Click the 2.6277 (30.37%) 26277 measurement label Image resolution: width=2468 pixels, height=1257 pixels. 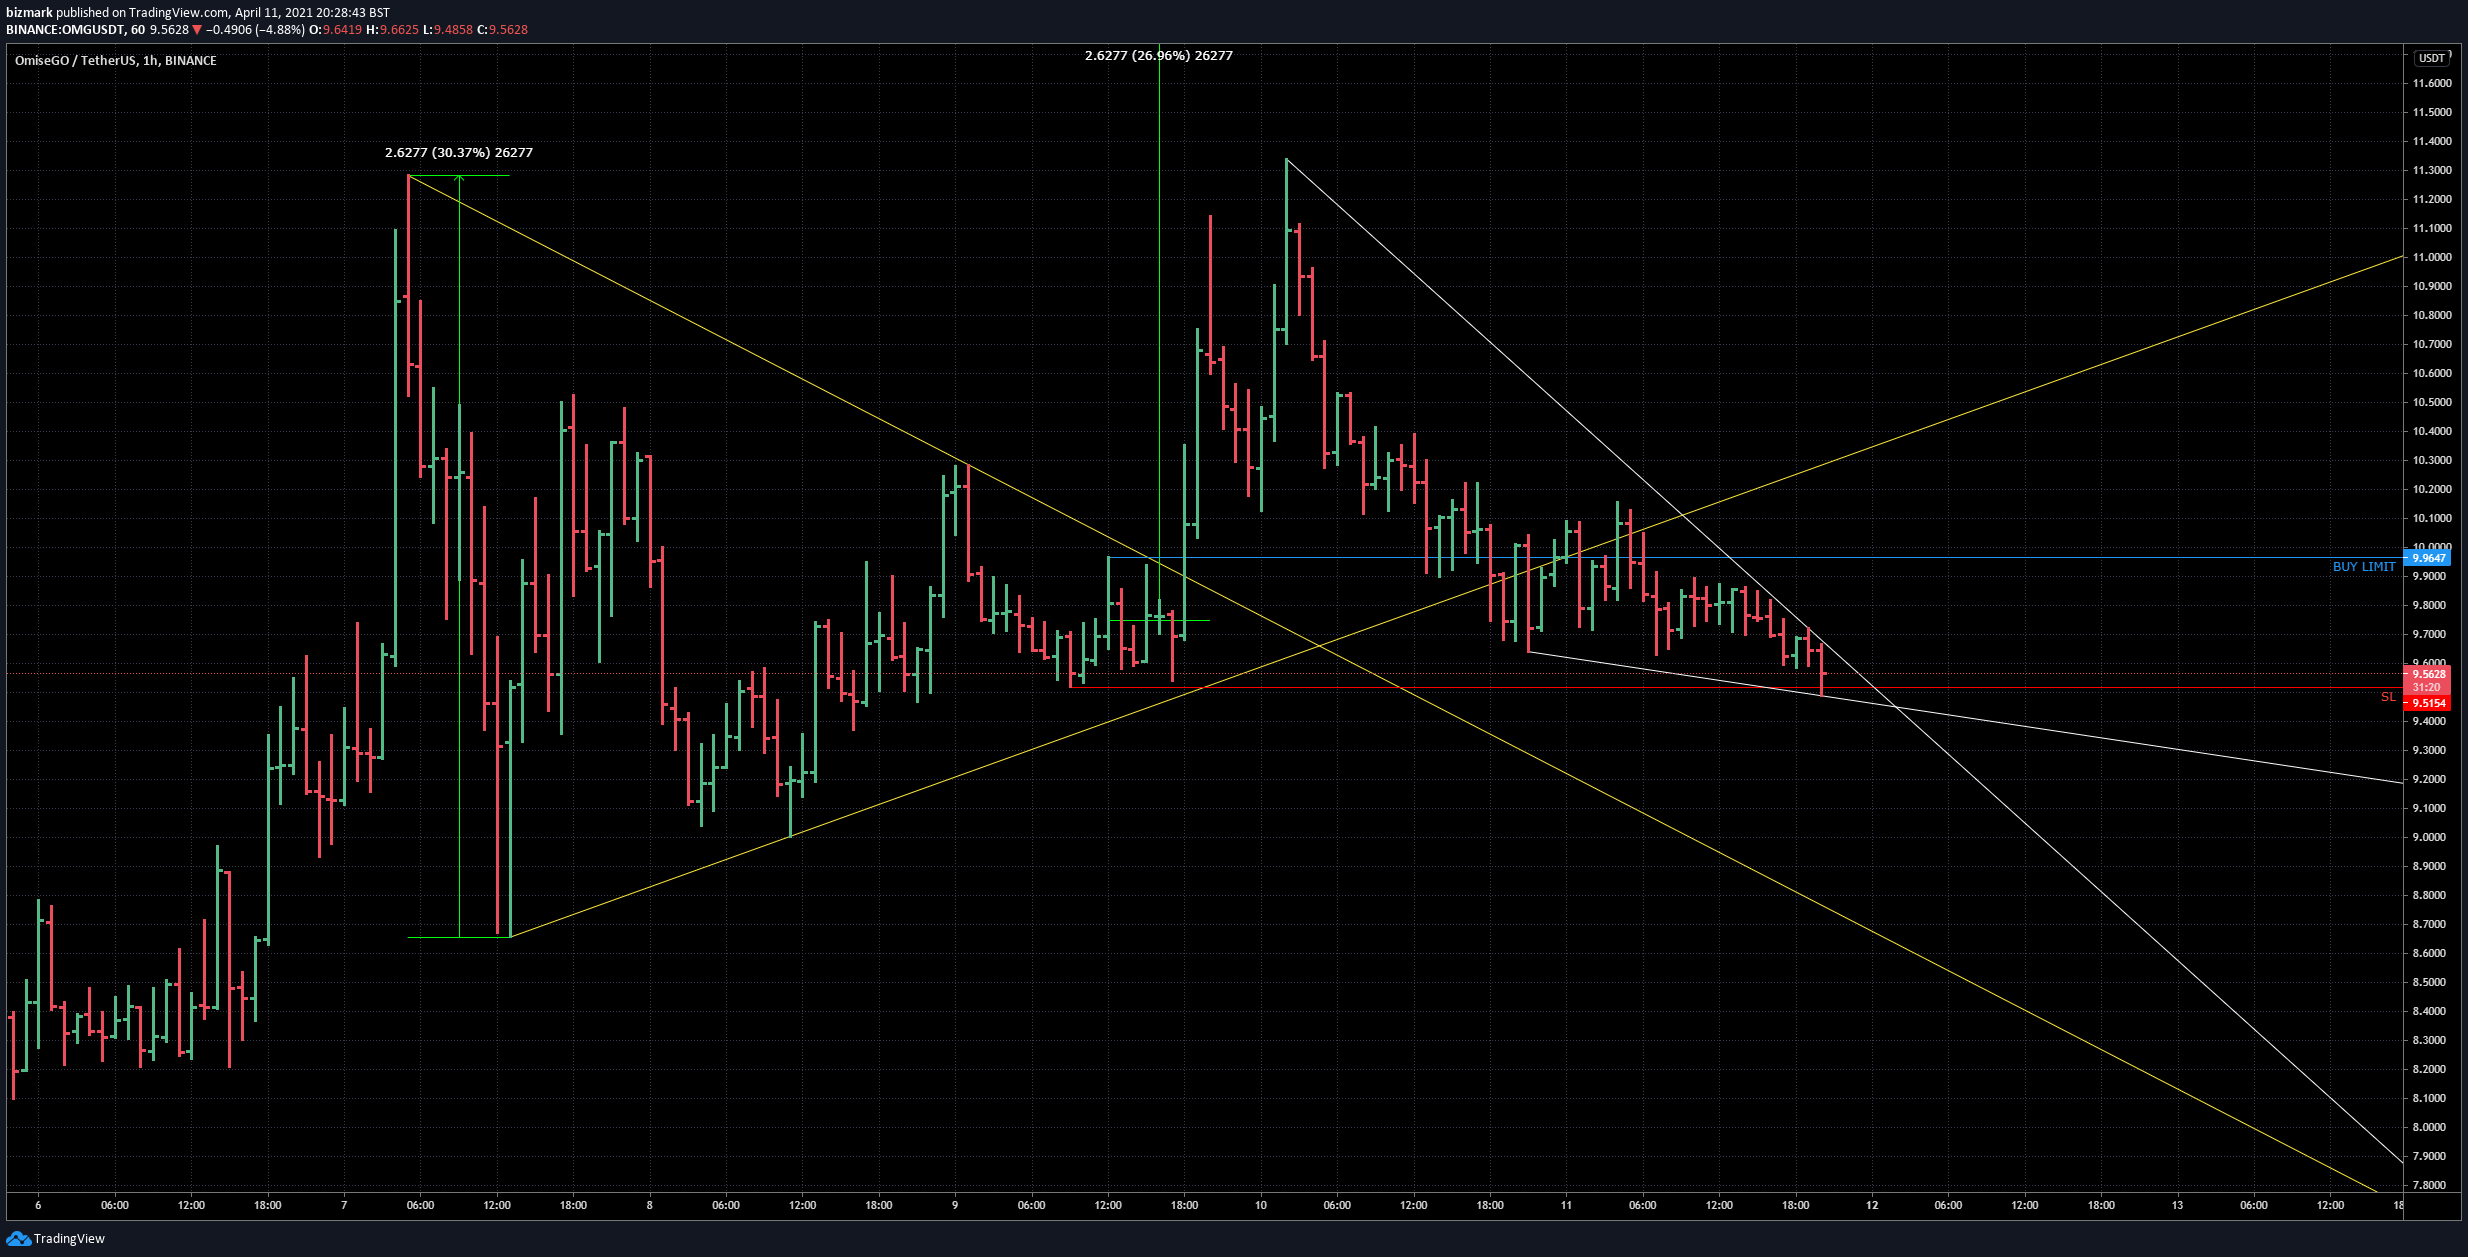459,153
